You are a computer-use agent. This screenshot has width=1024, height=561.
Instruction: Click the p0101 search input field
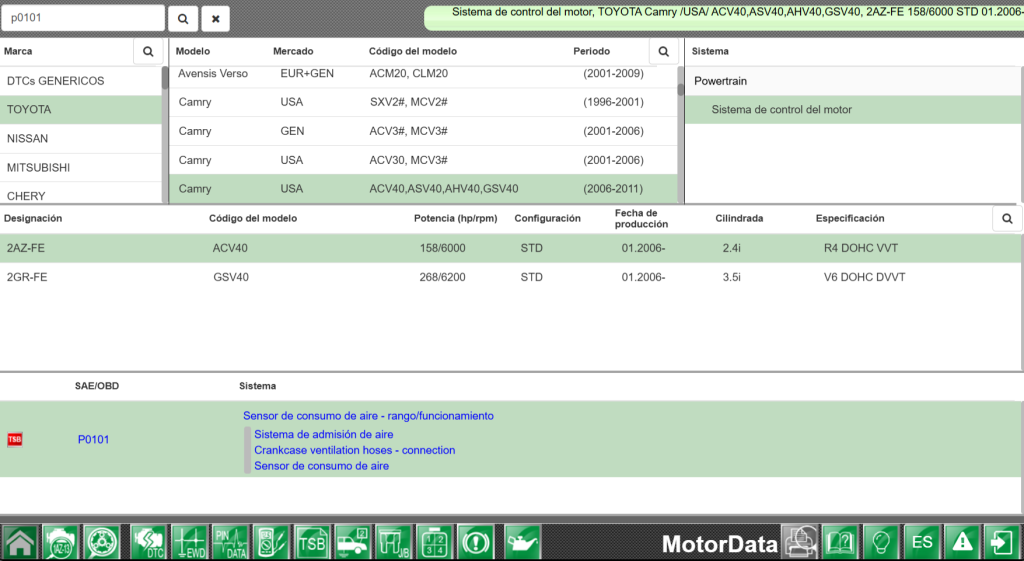[83, 18]
